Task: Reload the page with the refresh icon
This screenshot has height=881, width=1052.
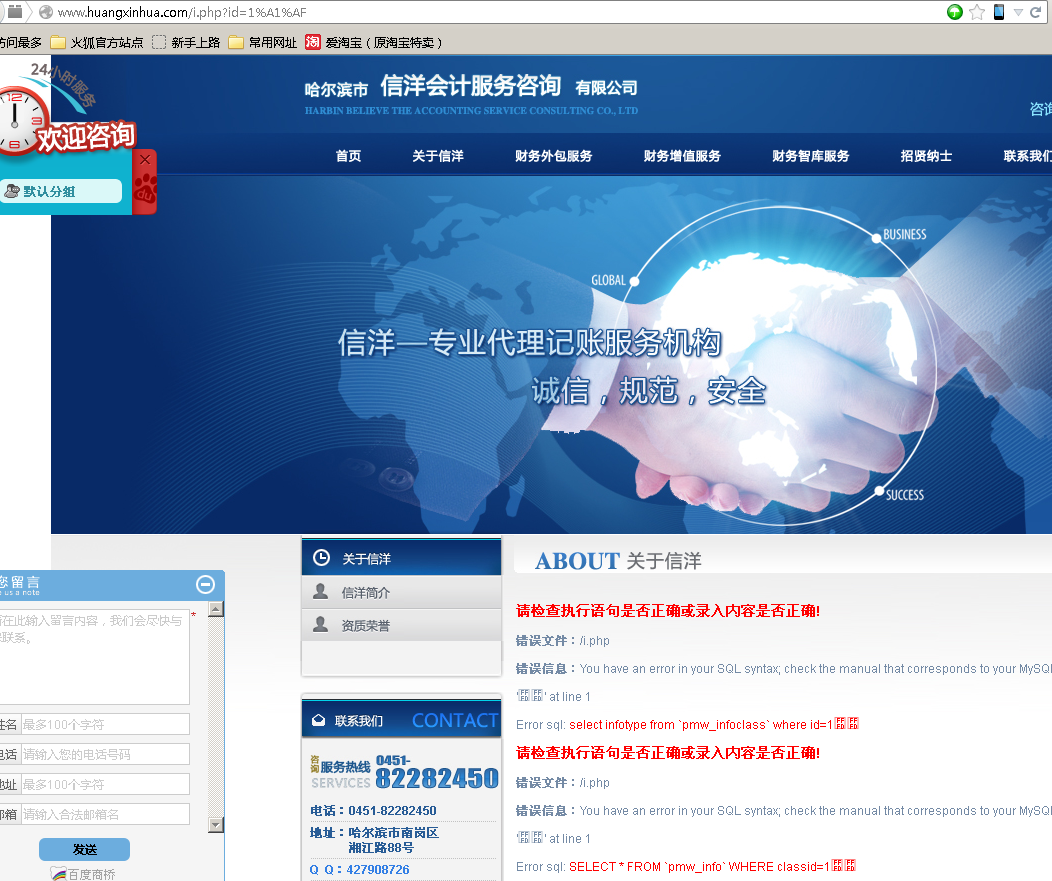Action: (1036, 12)
